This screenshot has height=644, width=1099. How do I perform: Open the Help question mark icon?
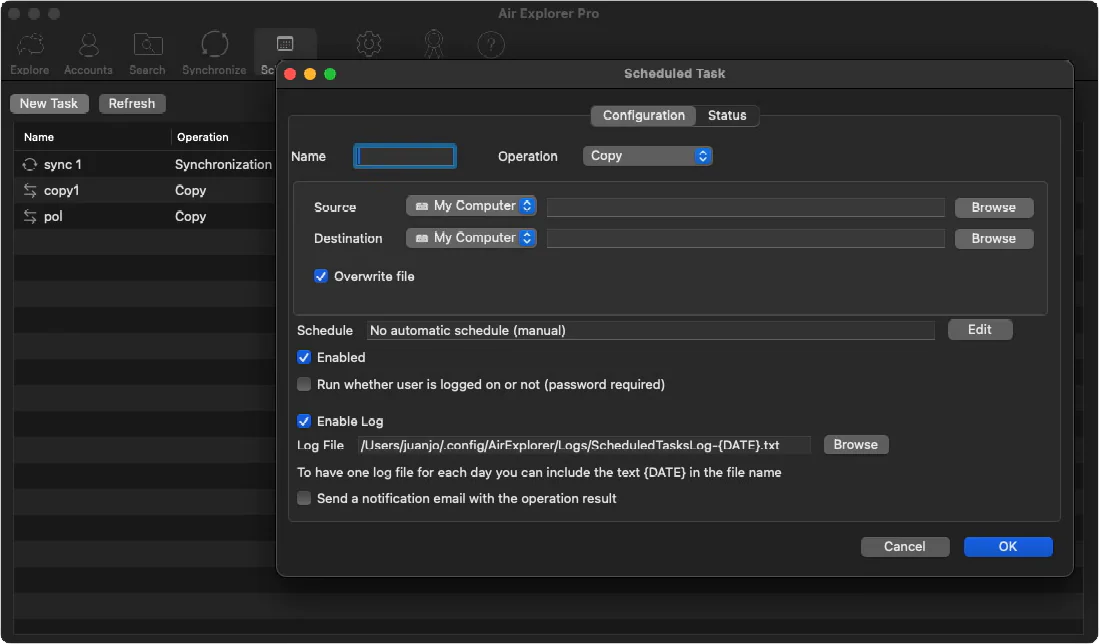[490, 44]
